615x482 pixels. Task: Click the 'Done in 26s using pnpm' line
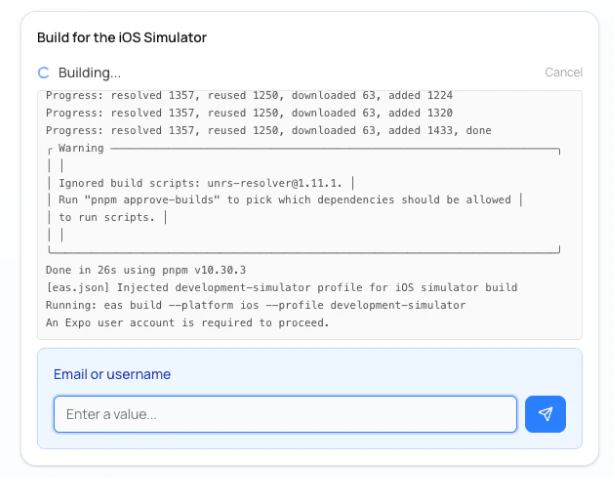coord(146,270)
